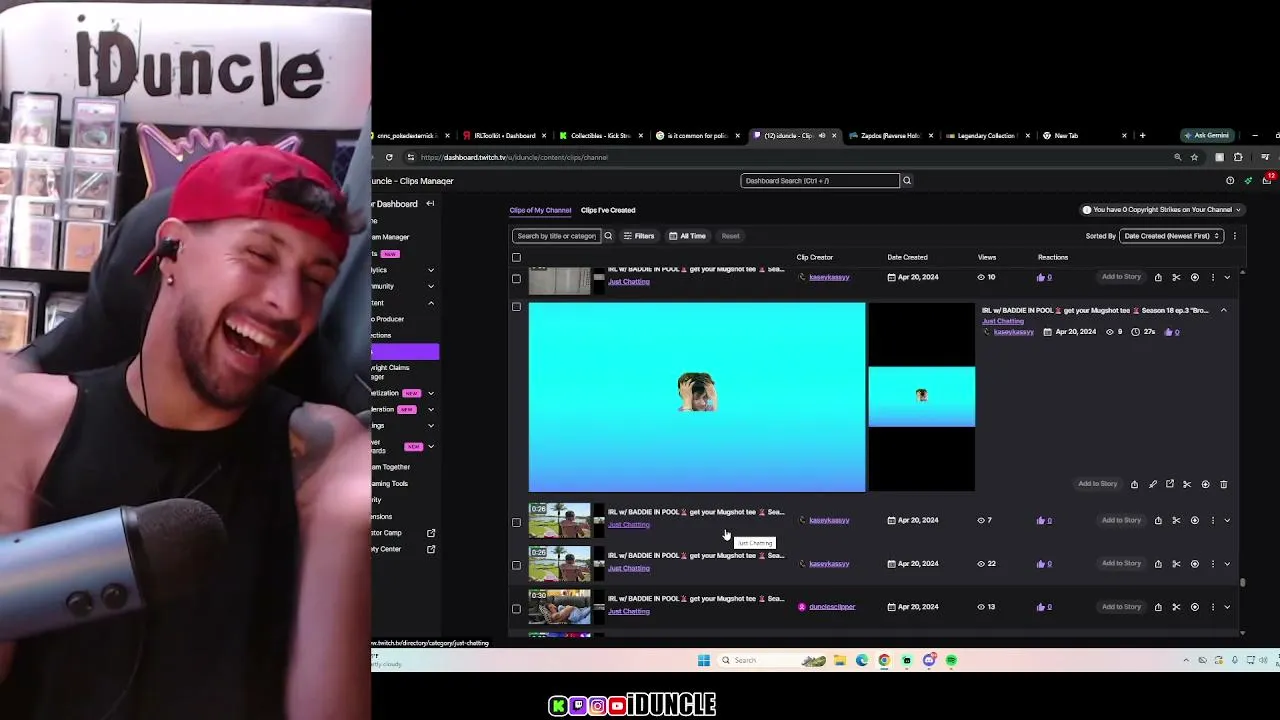Click the Ask Gemini button
Image resolution: width=1280 pixels, height=720 pixels.
(x=1206, y=135)
